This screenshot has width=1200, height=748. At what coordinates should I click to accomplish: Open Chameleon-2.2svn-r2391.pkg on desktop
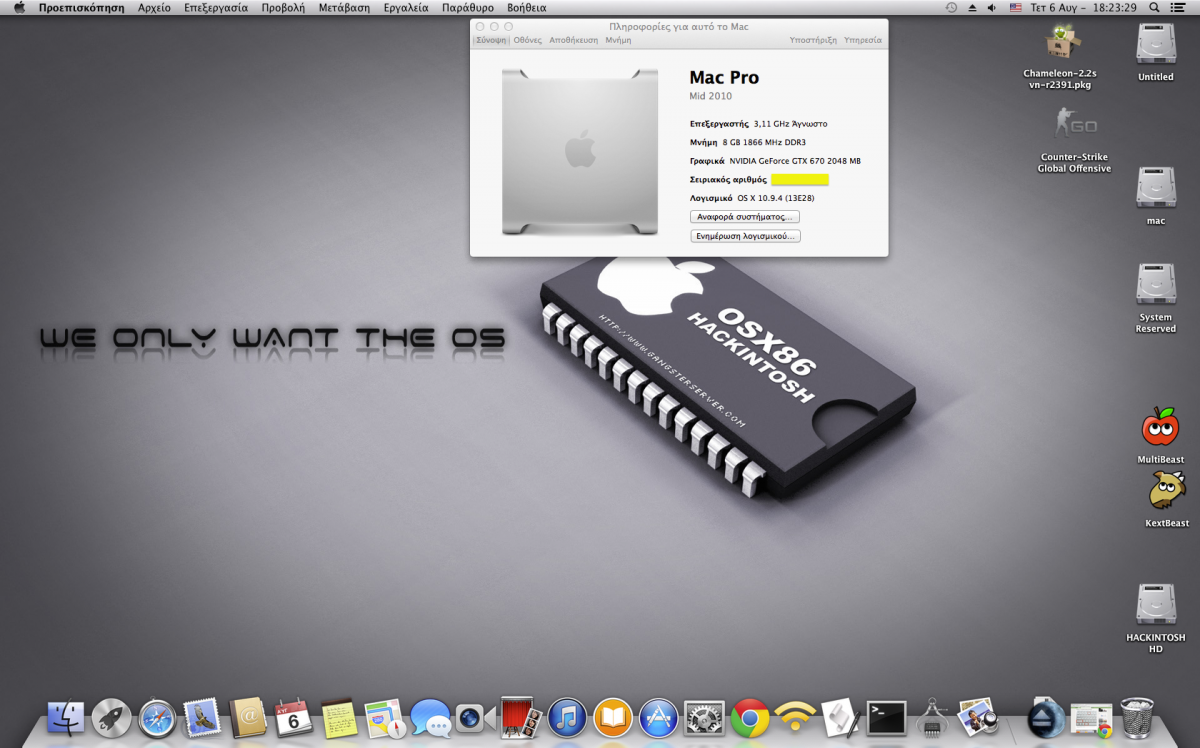[1060, 57]
